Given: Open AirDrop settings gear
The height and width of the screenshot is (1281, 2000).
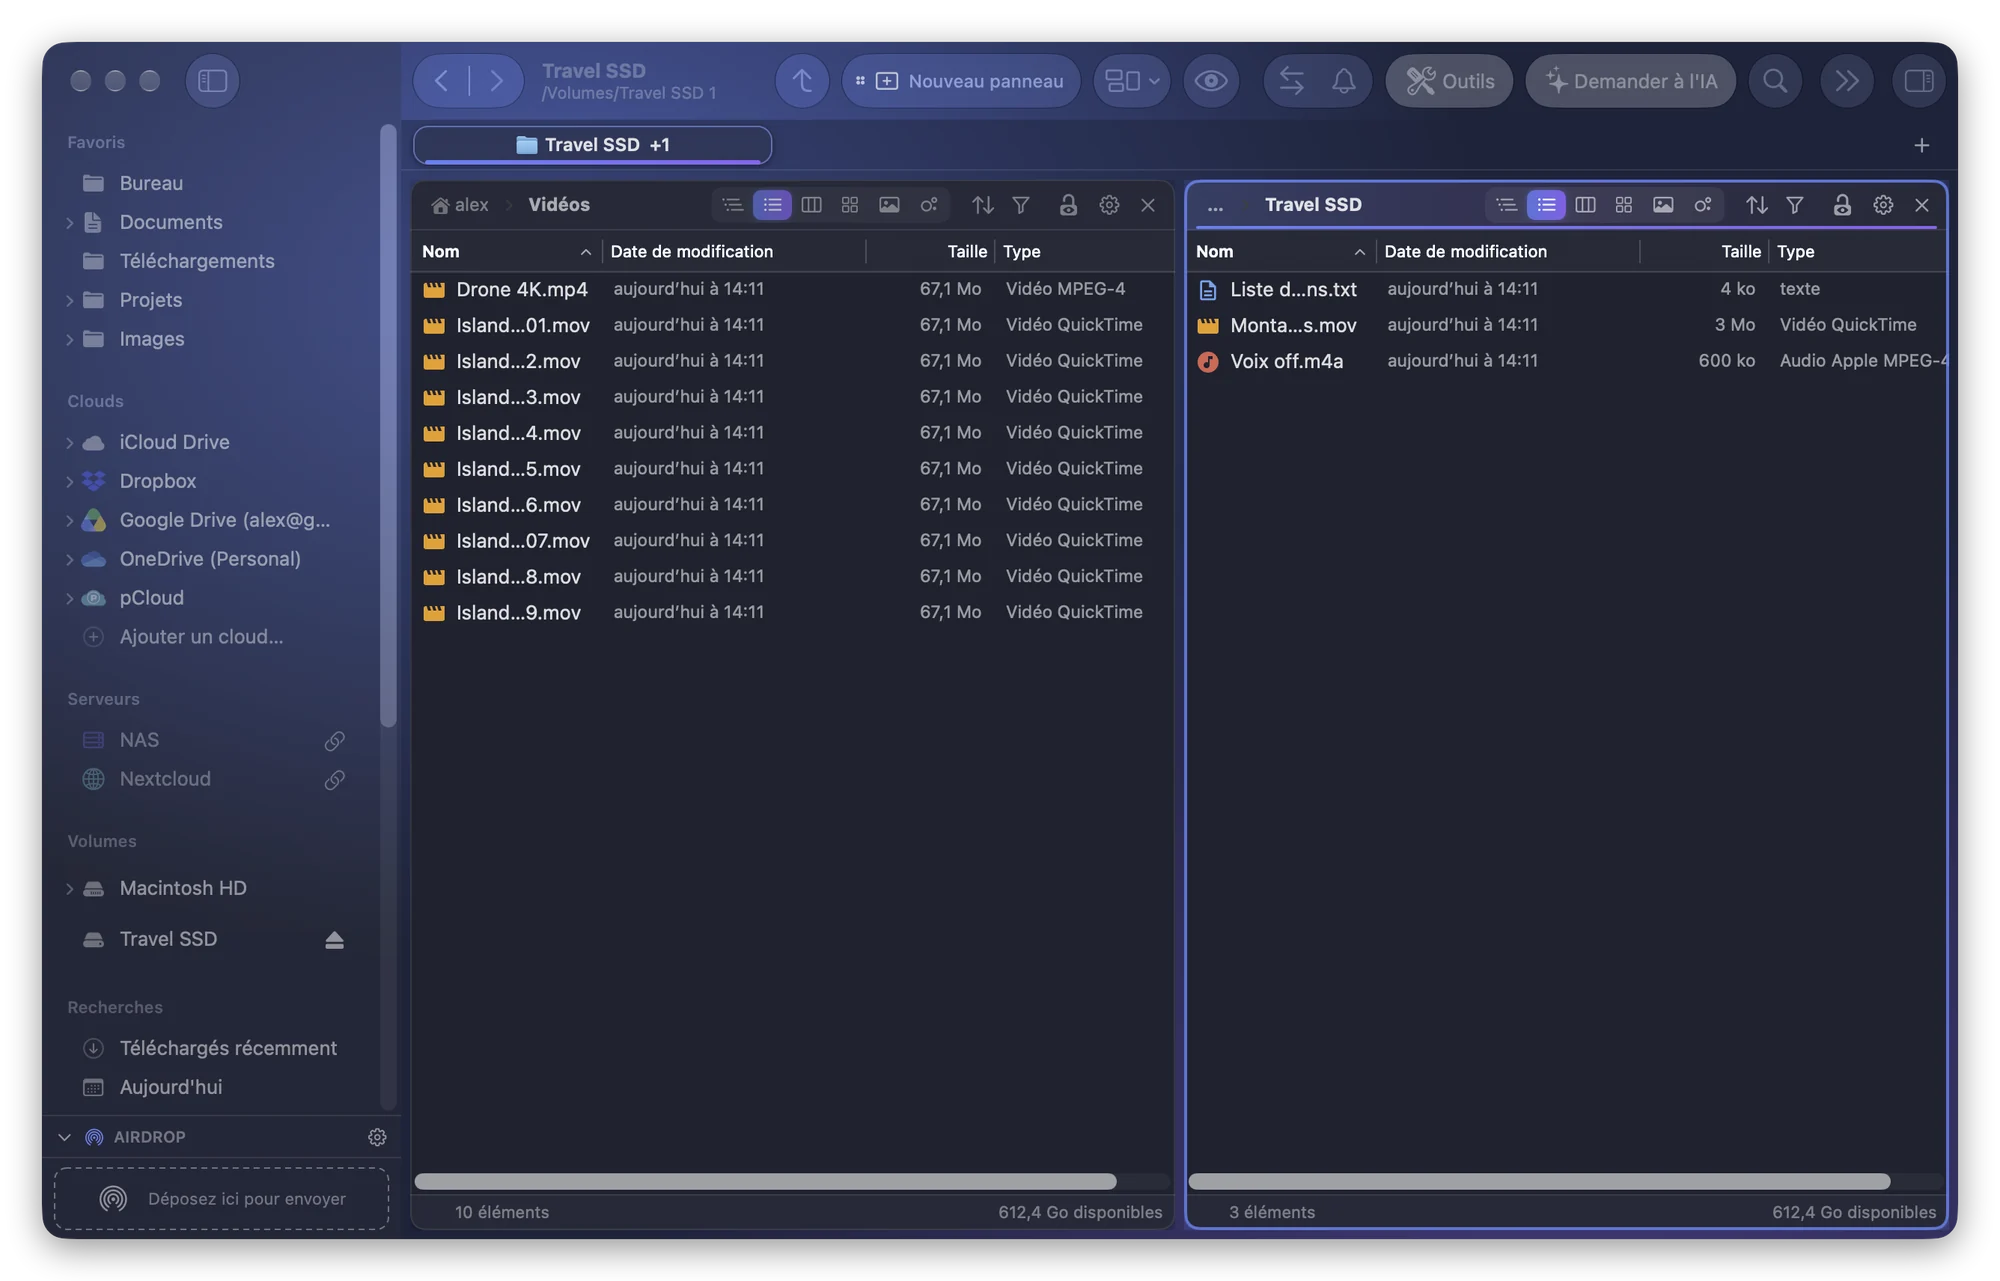Looking at the screenshot, I should point(377,1137).
